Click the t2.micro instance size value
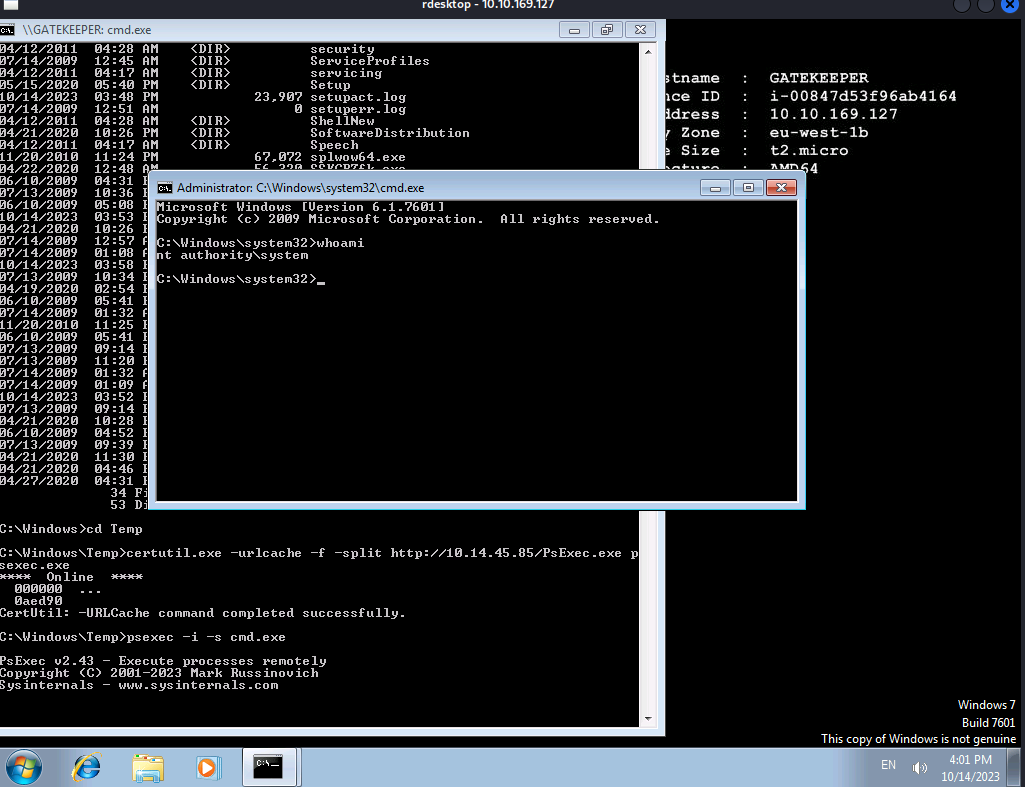This screenshot has width=1025, height=787. [x=809, y=150]
